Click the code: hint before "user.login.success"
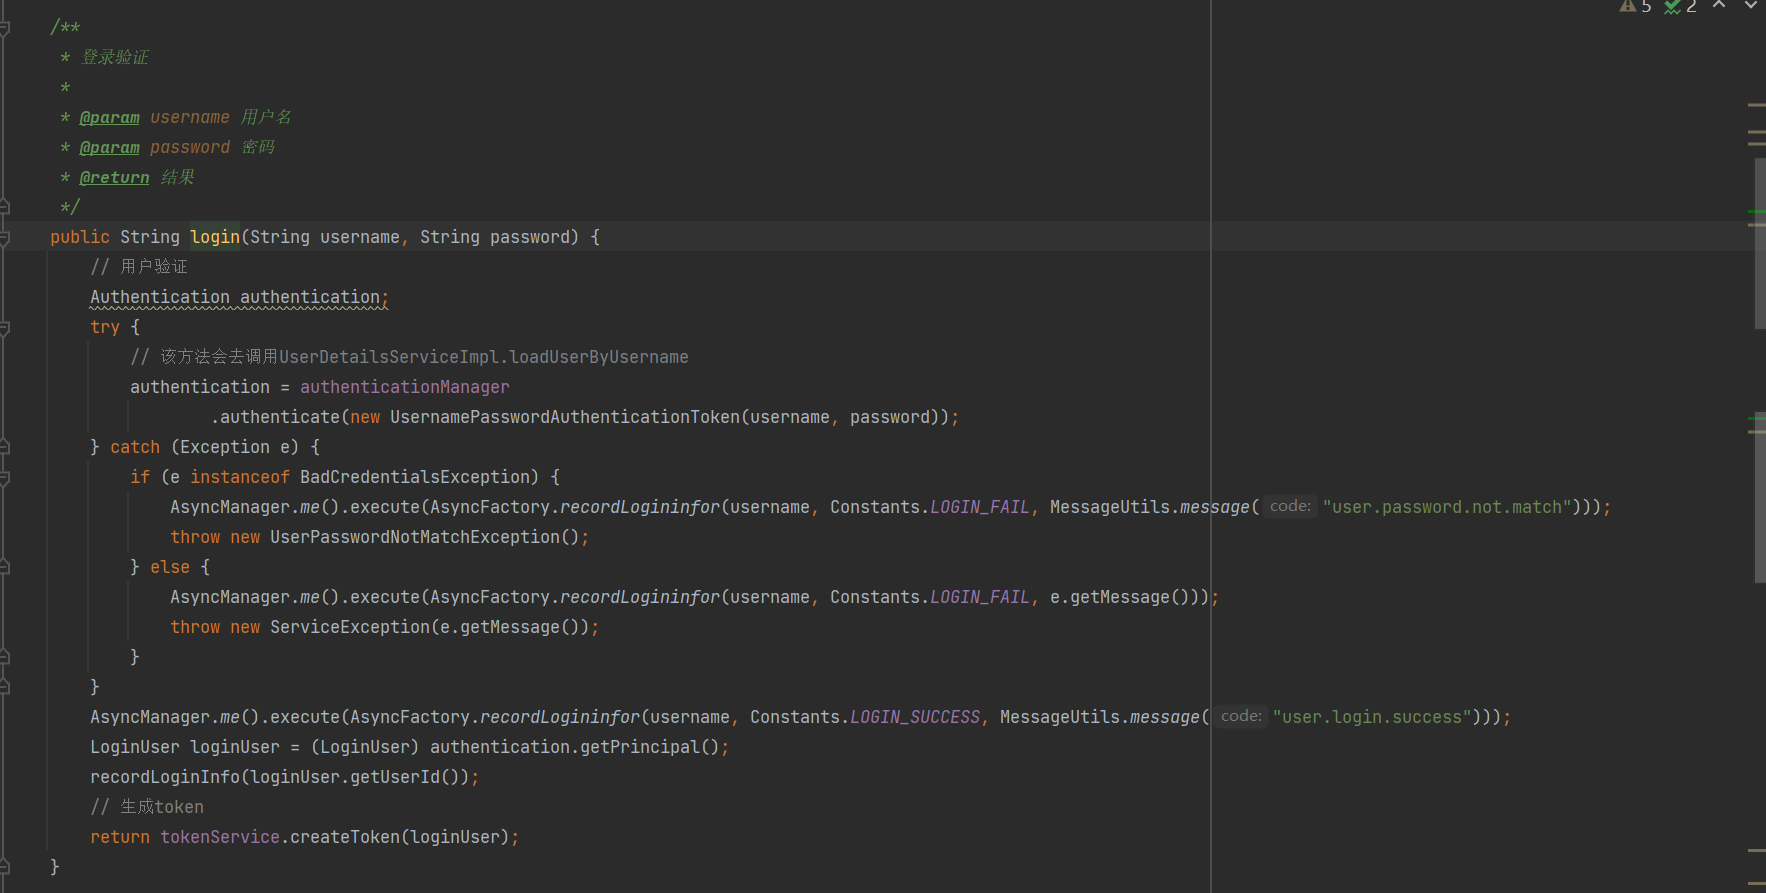This screenshot has height=893, width=1766. coord(1241,716)
